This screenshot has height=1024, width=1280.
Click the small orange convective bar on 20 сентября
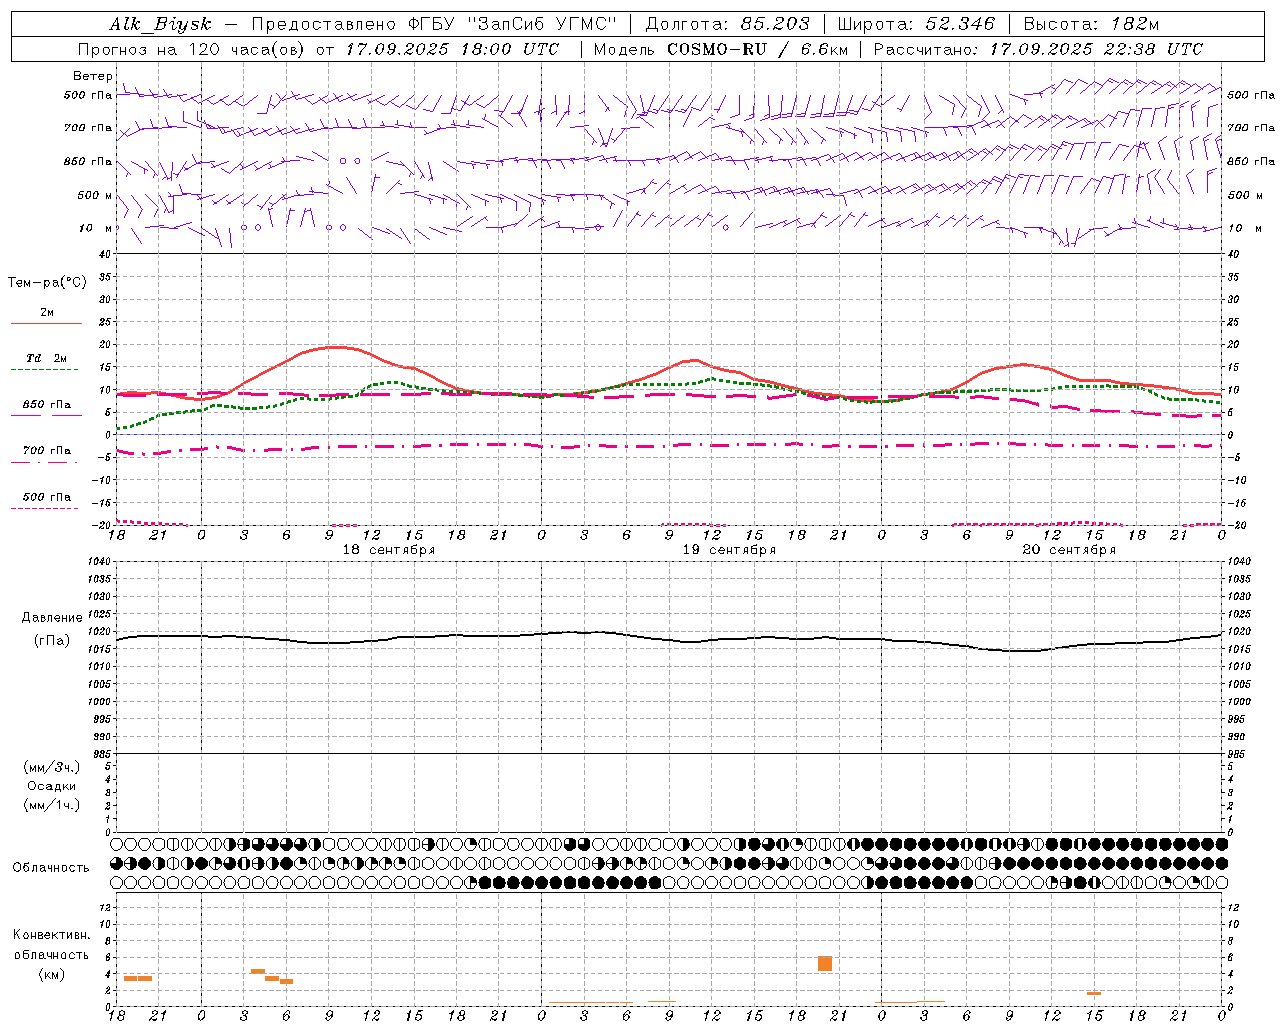[x=1094, y=993]
